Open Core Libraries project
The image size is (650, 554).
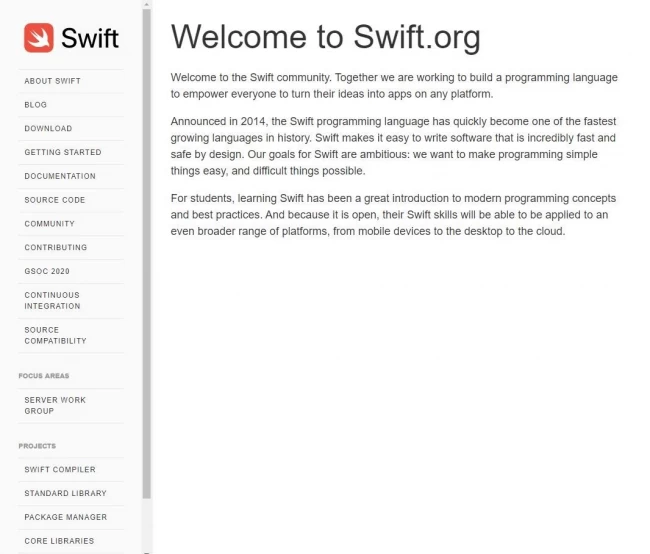(59, 541)
